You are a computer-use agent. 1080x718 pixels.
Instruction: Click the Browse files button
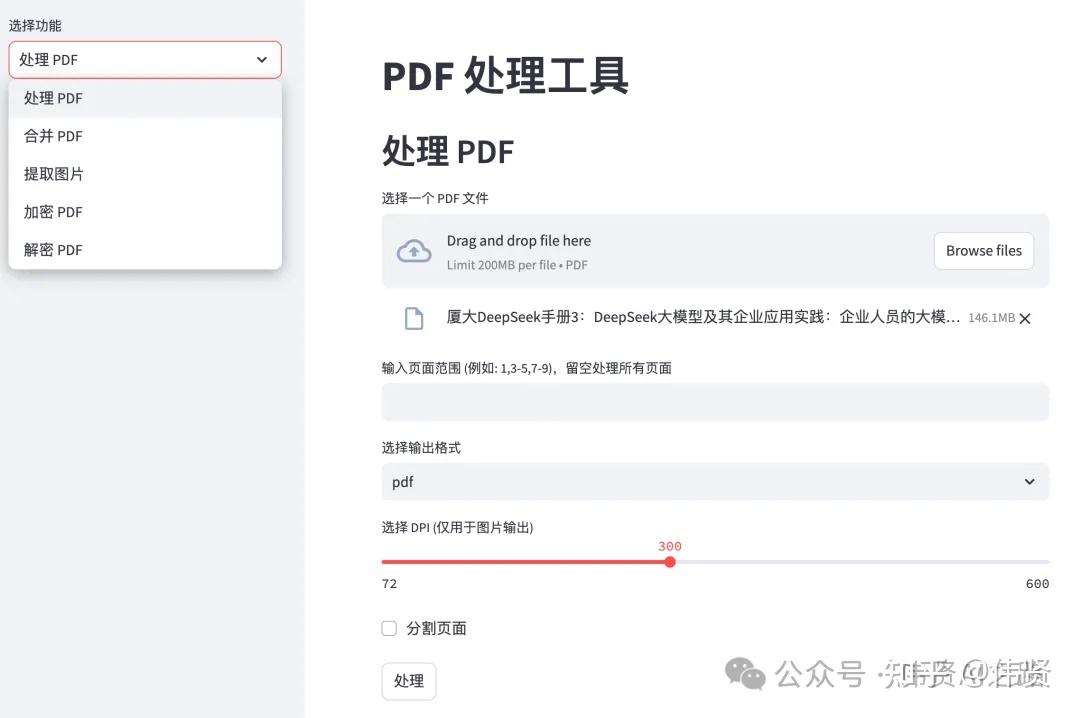click(x=983, y=250)
